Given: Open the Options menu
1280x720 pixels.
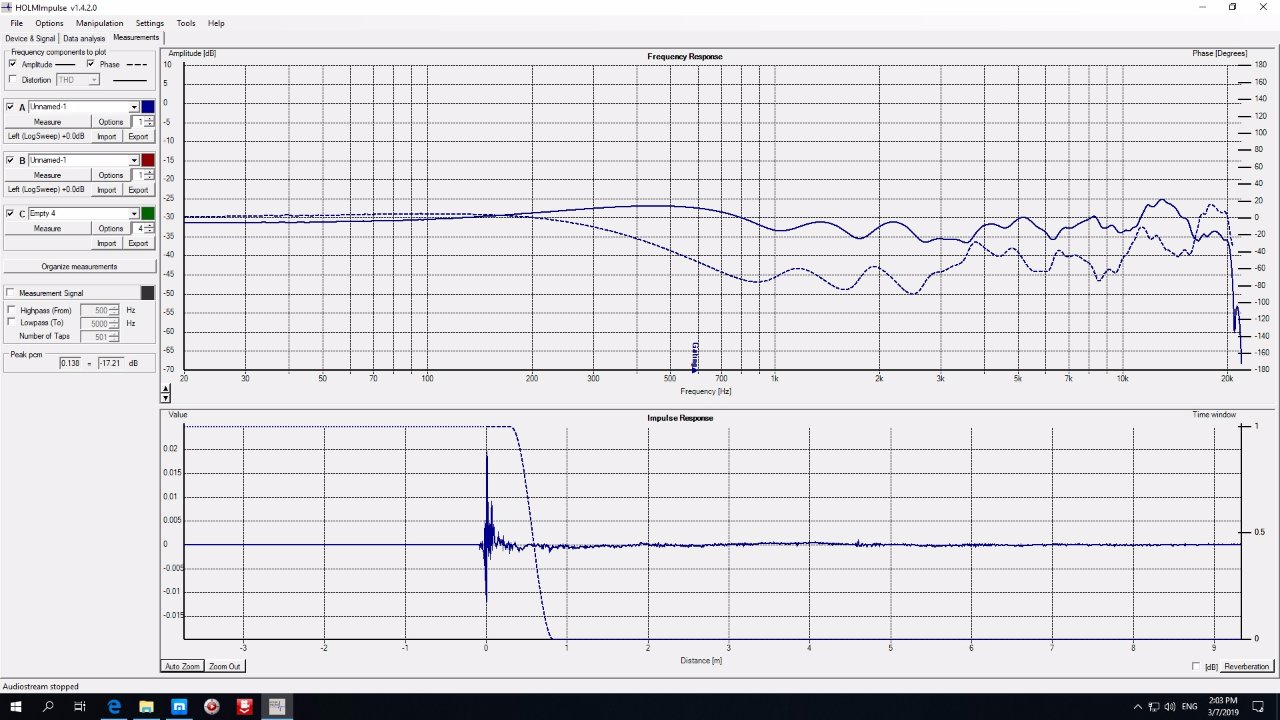Looking at the screenshot, I should pos(49,23).
